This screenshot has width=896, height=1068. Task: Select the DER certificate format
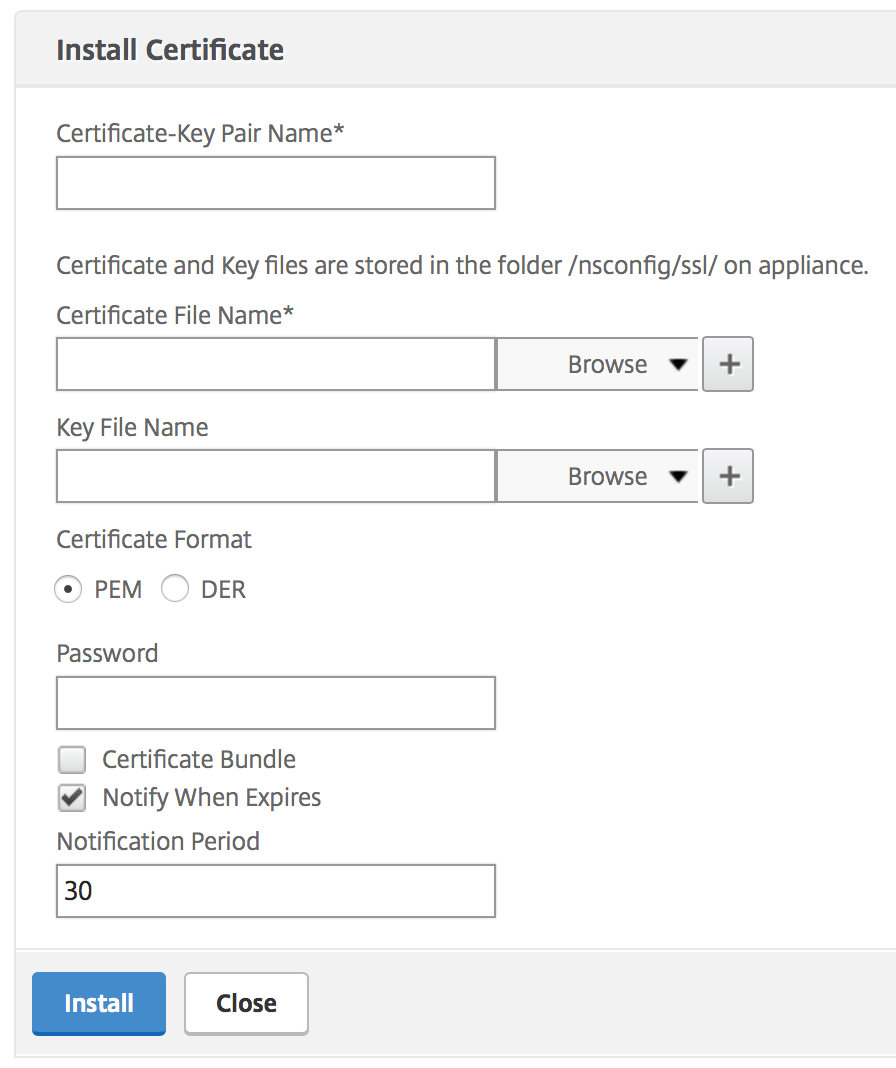(175, 590)
